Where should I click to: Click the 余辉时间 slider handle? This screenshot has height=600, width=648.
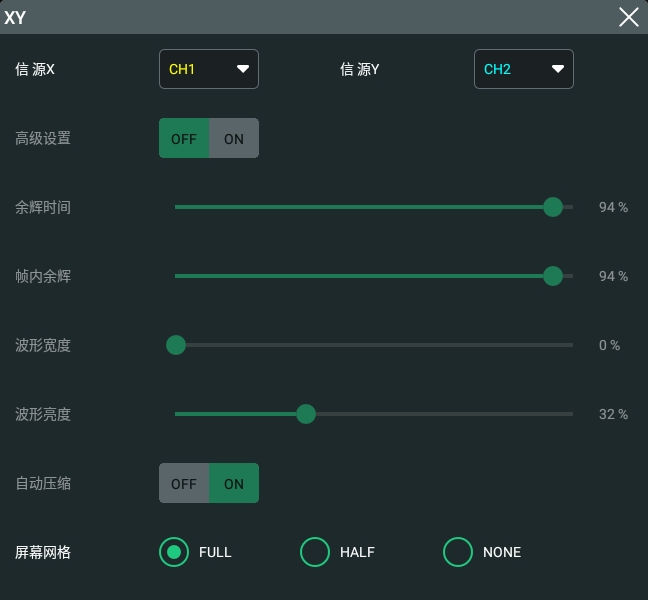click(x=553, y=207)
